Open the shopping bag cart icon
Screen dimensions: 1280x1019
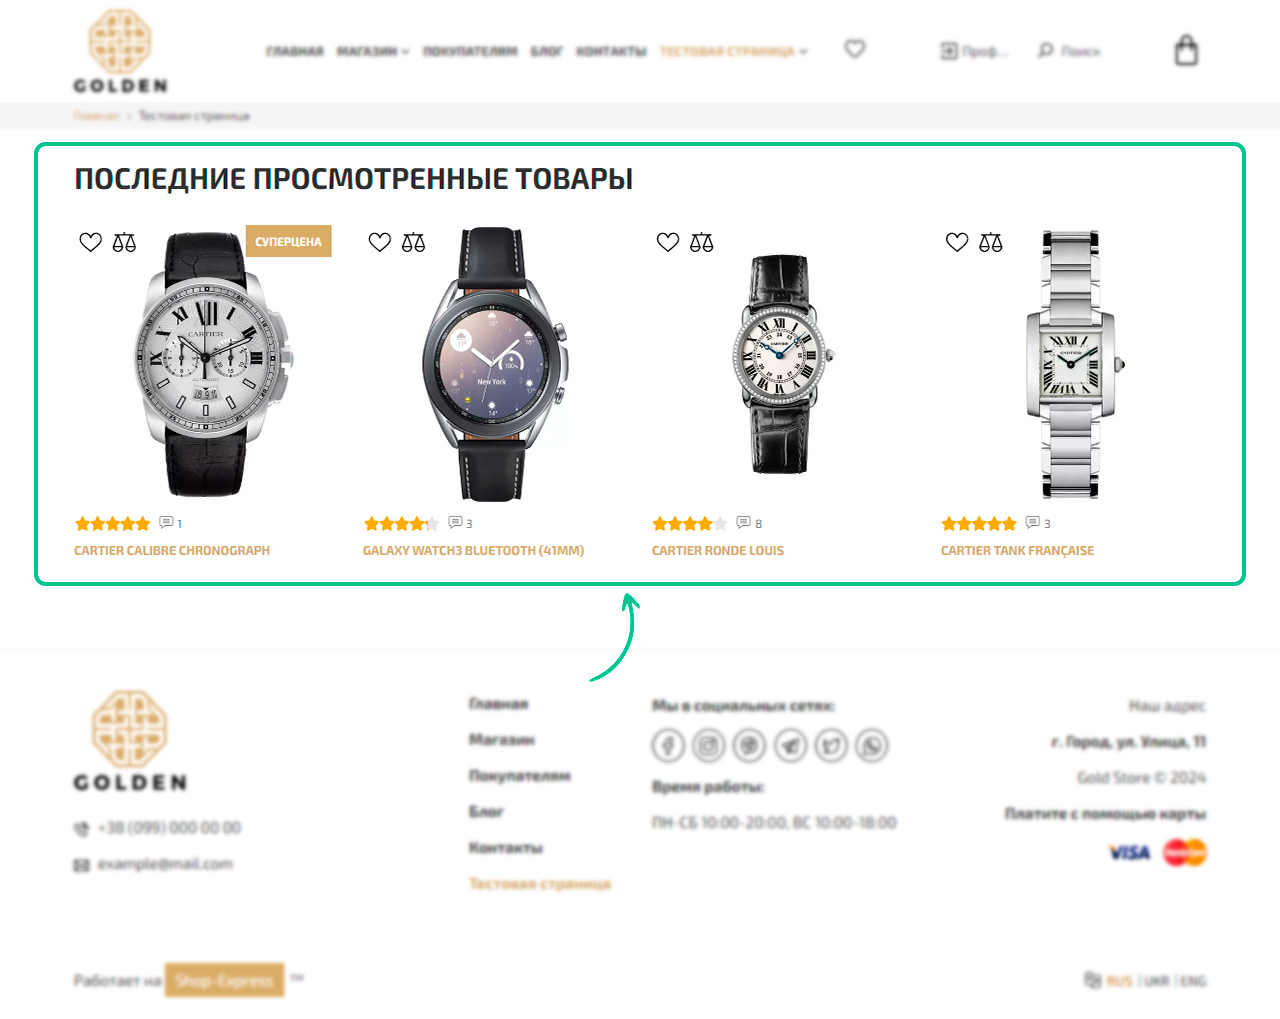[x=1186, y=50]
